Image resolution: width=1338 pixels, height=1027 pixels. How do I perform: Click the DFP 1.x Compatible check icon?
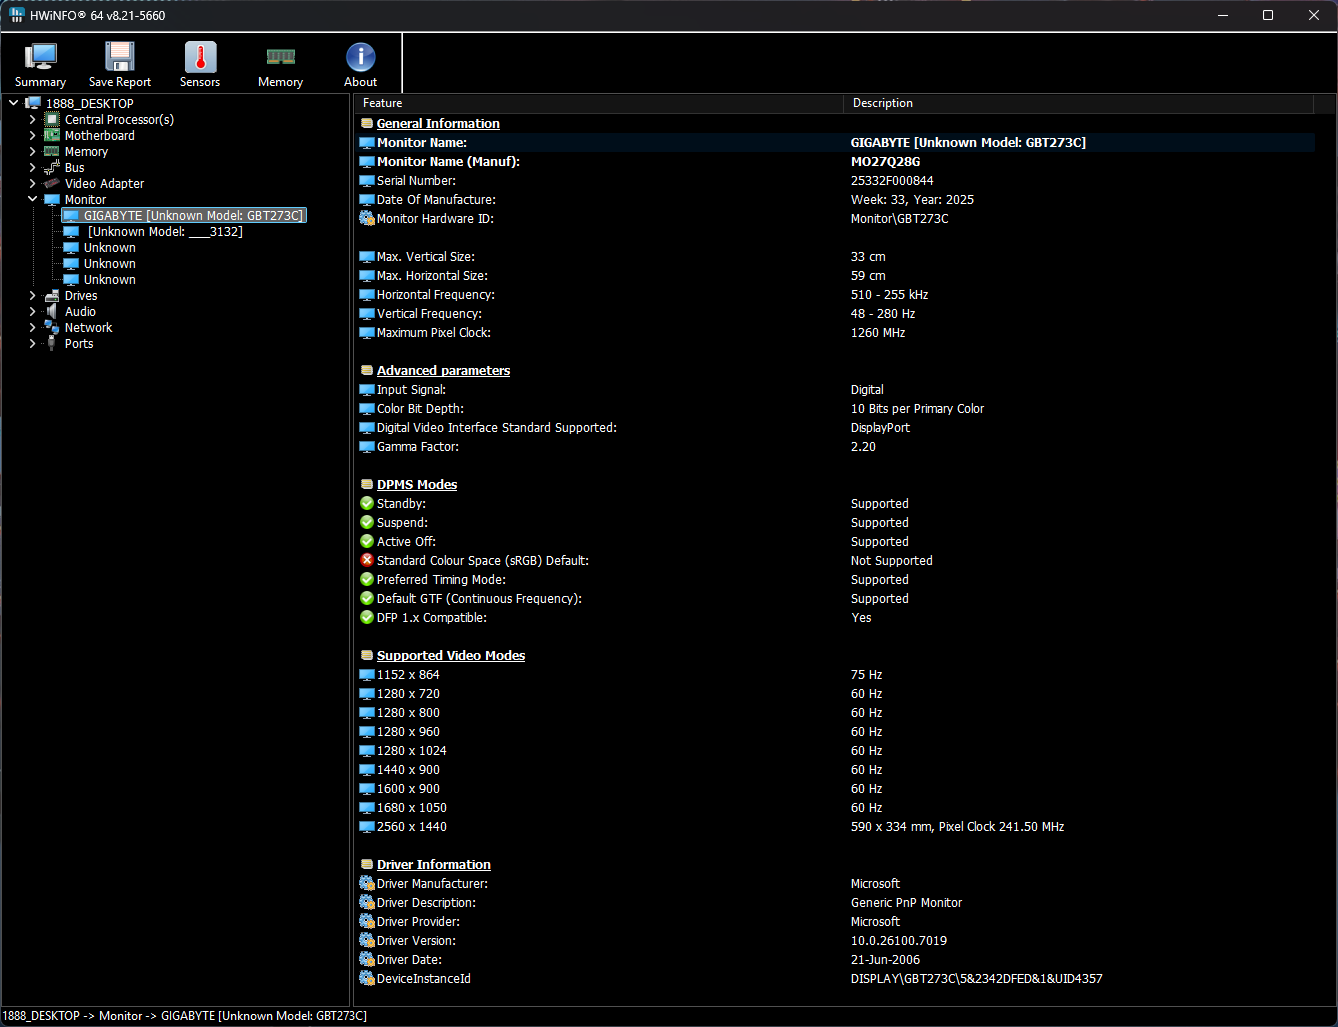click(x=367, y=617)
